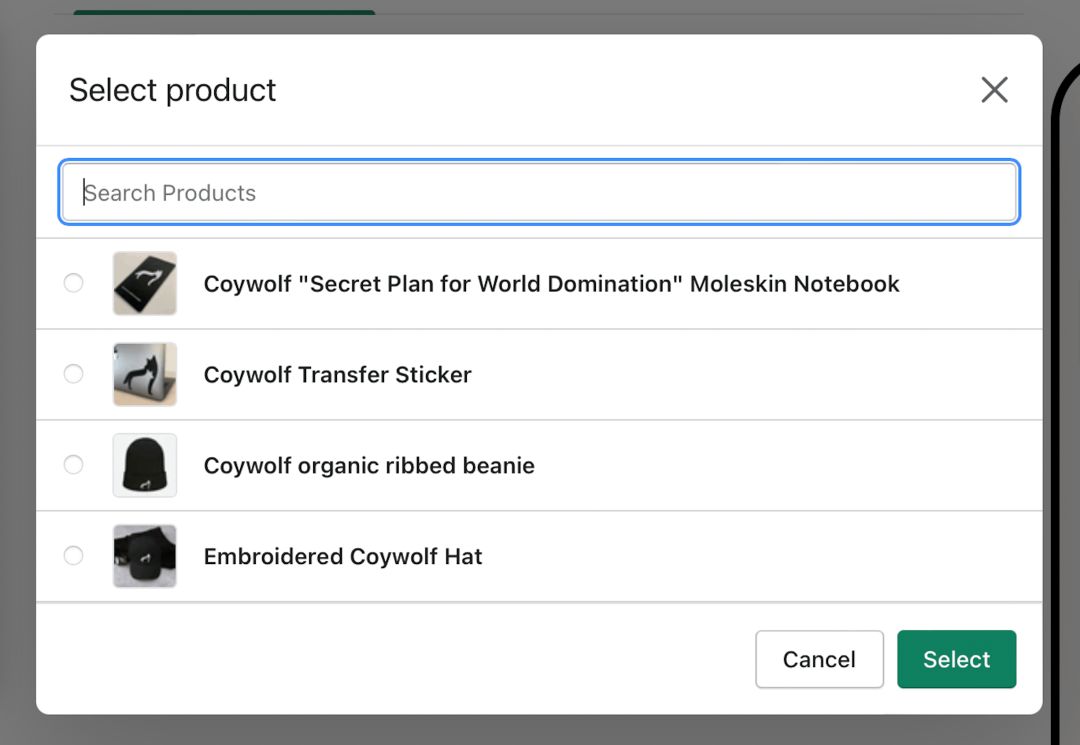Click the Moleskin Notebook product thumbnail

point(145,284)
